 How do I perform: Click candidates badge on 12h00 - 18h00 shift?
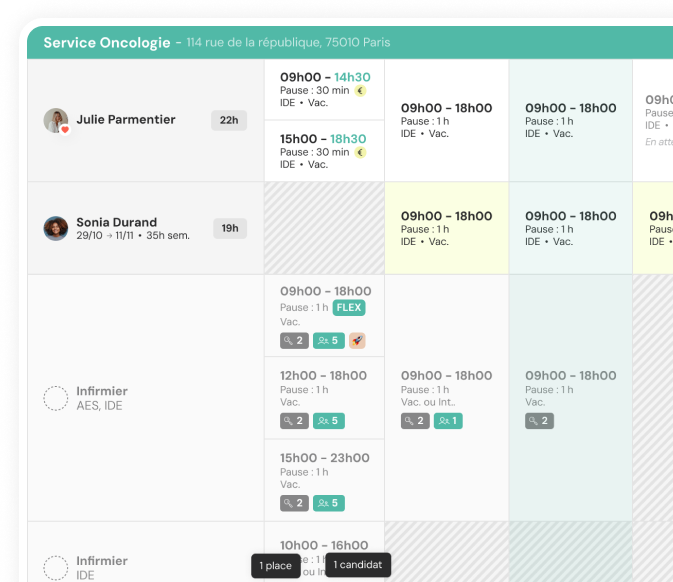point(328,421)
